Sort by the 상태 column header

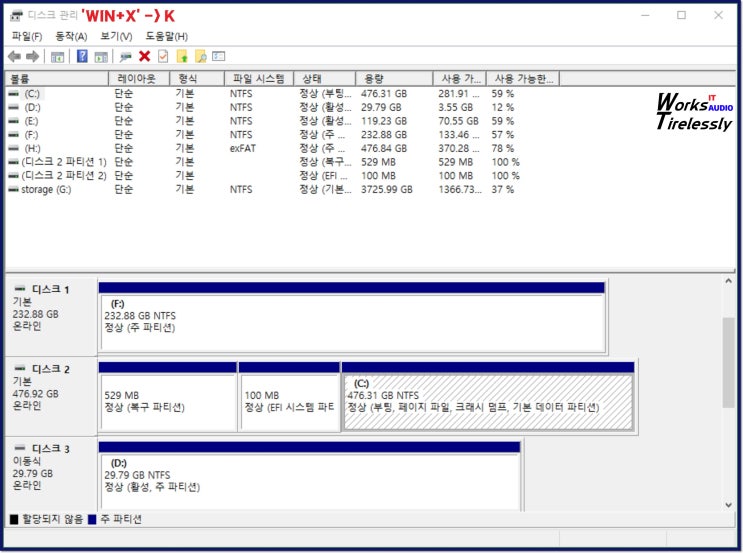click(x=324, y=79)
